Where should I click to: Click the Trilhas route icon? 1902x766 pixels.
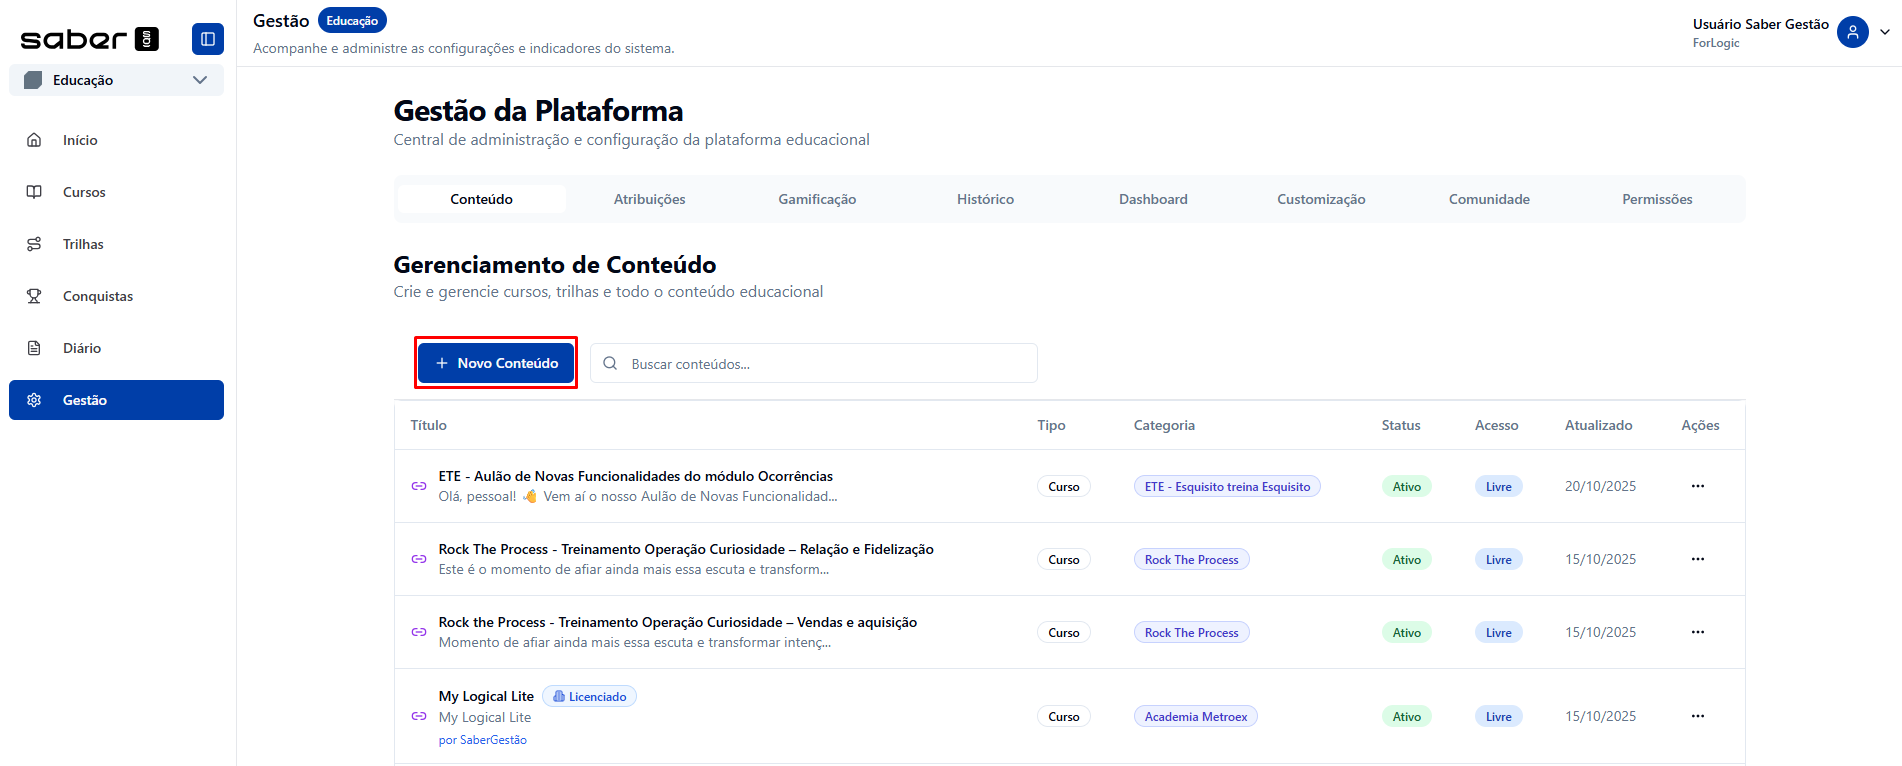pos(34,244)
